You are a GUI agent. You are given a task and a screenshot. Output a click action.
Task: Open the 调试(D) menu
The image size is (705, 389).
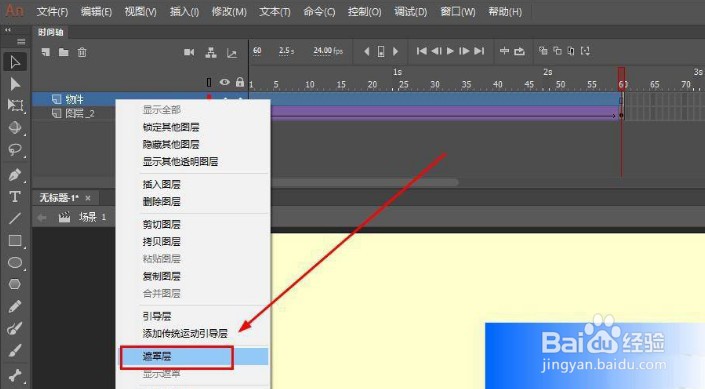point(411,12)
